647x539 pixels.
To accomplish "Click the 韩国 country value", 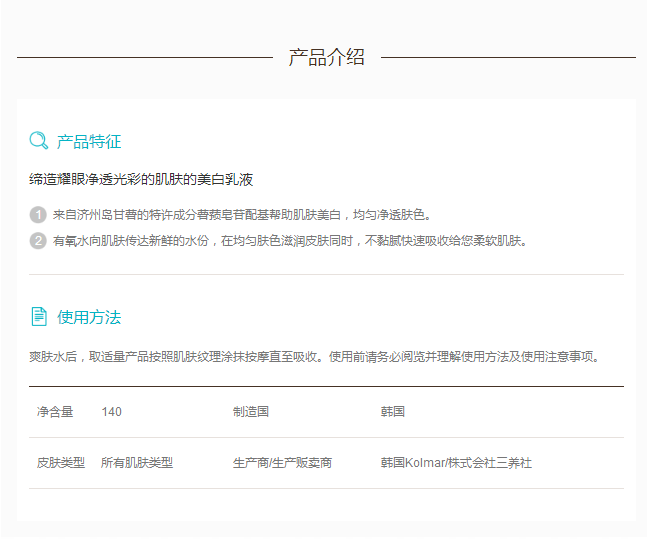I will (x=392, y=411).
